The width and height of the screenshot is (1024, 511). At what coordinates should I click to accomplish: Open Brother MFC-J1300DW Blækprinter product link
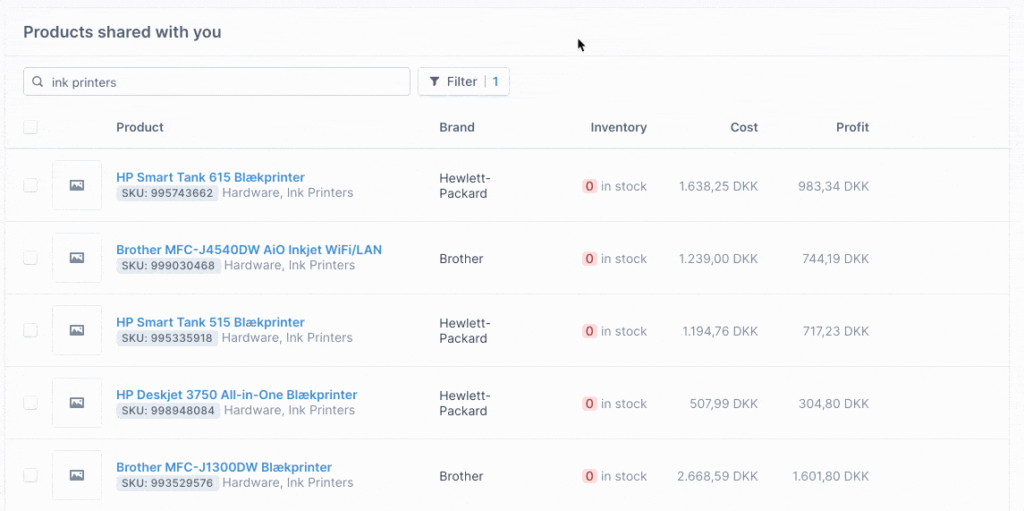[224, 467]
